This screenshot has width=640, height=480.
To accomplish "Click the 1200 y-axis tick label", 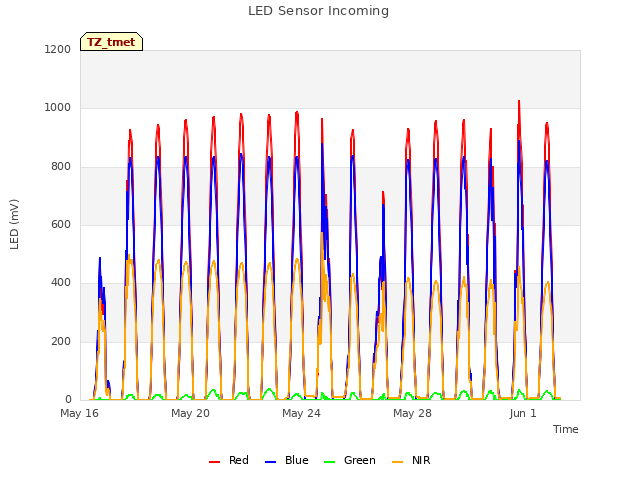I will click(x=58, y=49).
